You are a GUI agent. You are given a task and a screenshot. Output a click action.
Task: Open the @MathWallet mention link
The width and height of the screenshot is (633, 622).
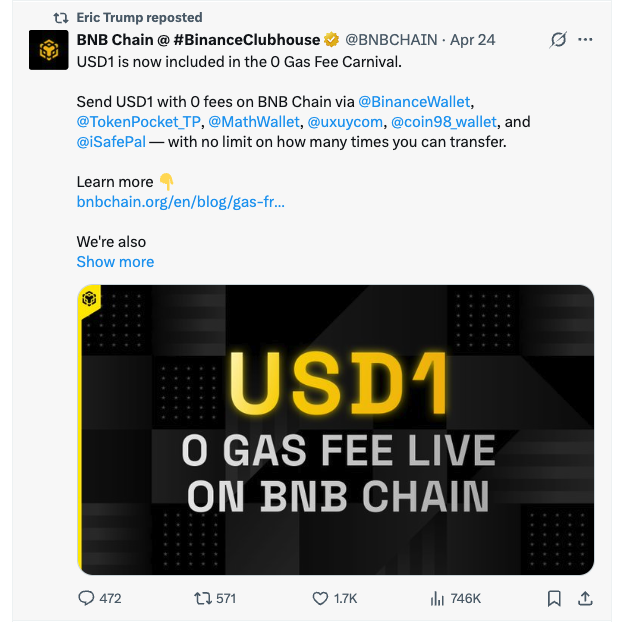(x=252, y=122)
